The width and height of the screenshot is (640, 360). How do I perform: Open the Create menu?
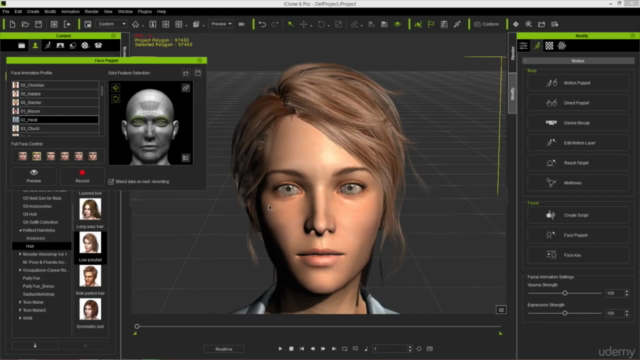pos(33,12)
